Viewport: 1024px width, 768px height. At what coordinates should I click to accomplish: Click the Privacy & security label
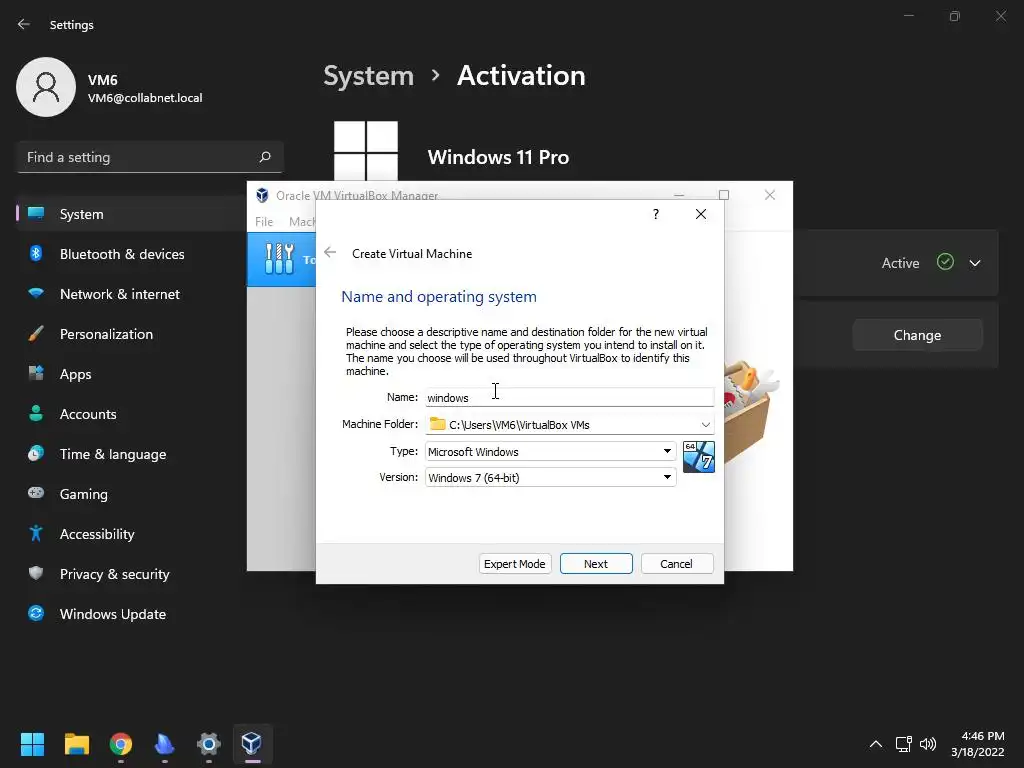point(115,574)
